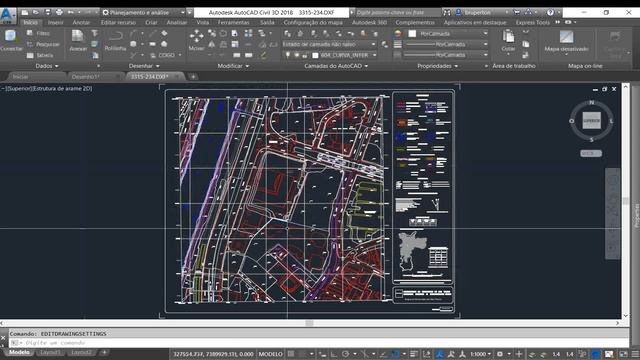Image resolution: width=640 pixels, height=360 pixels.
Task: Click the Conectar data button
Action: click(x=11, y=41)
